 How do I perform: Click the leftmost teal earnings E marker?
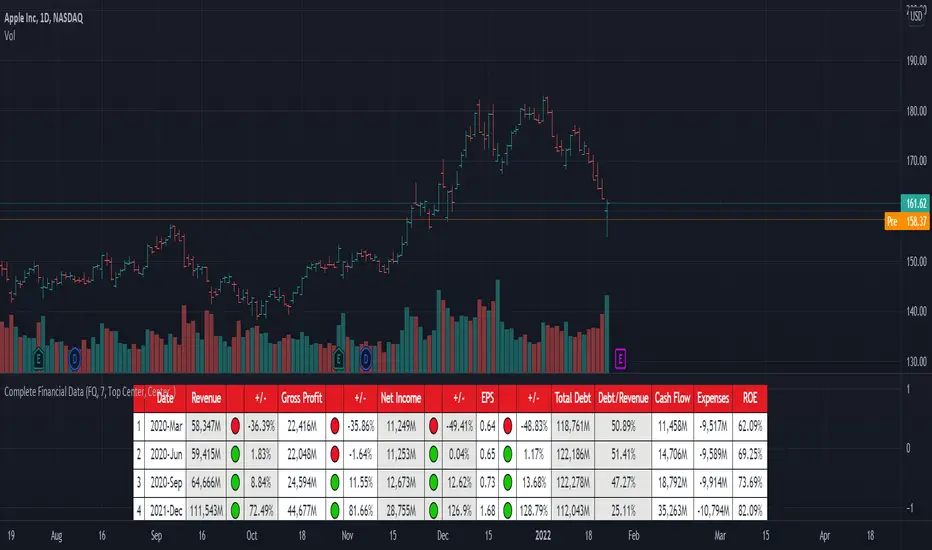click(x=40, y=356)
